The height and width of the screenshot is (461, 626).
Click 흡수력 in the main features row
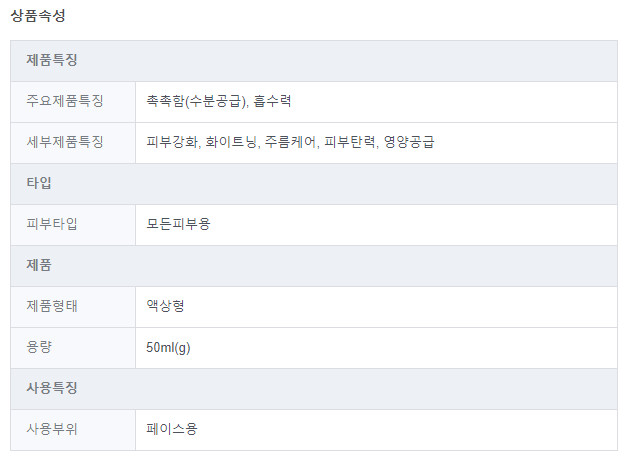(x=272, y=101)
